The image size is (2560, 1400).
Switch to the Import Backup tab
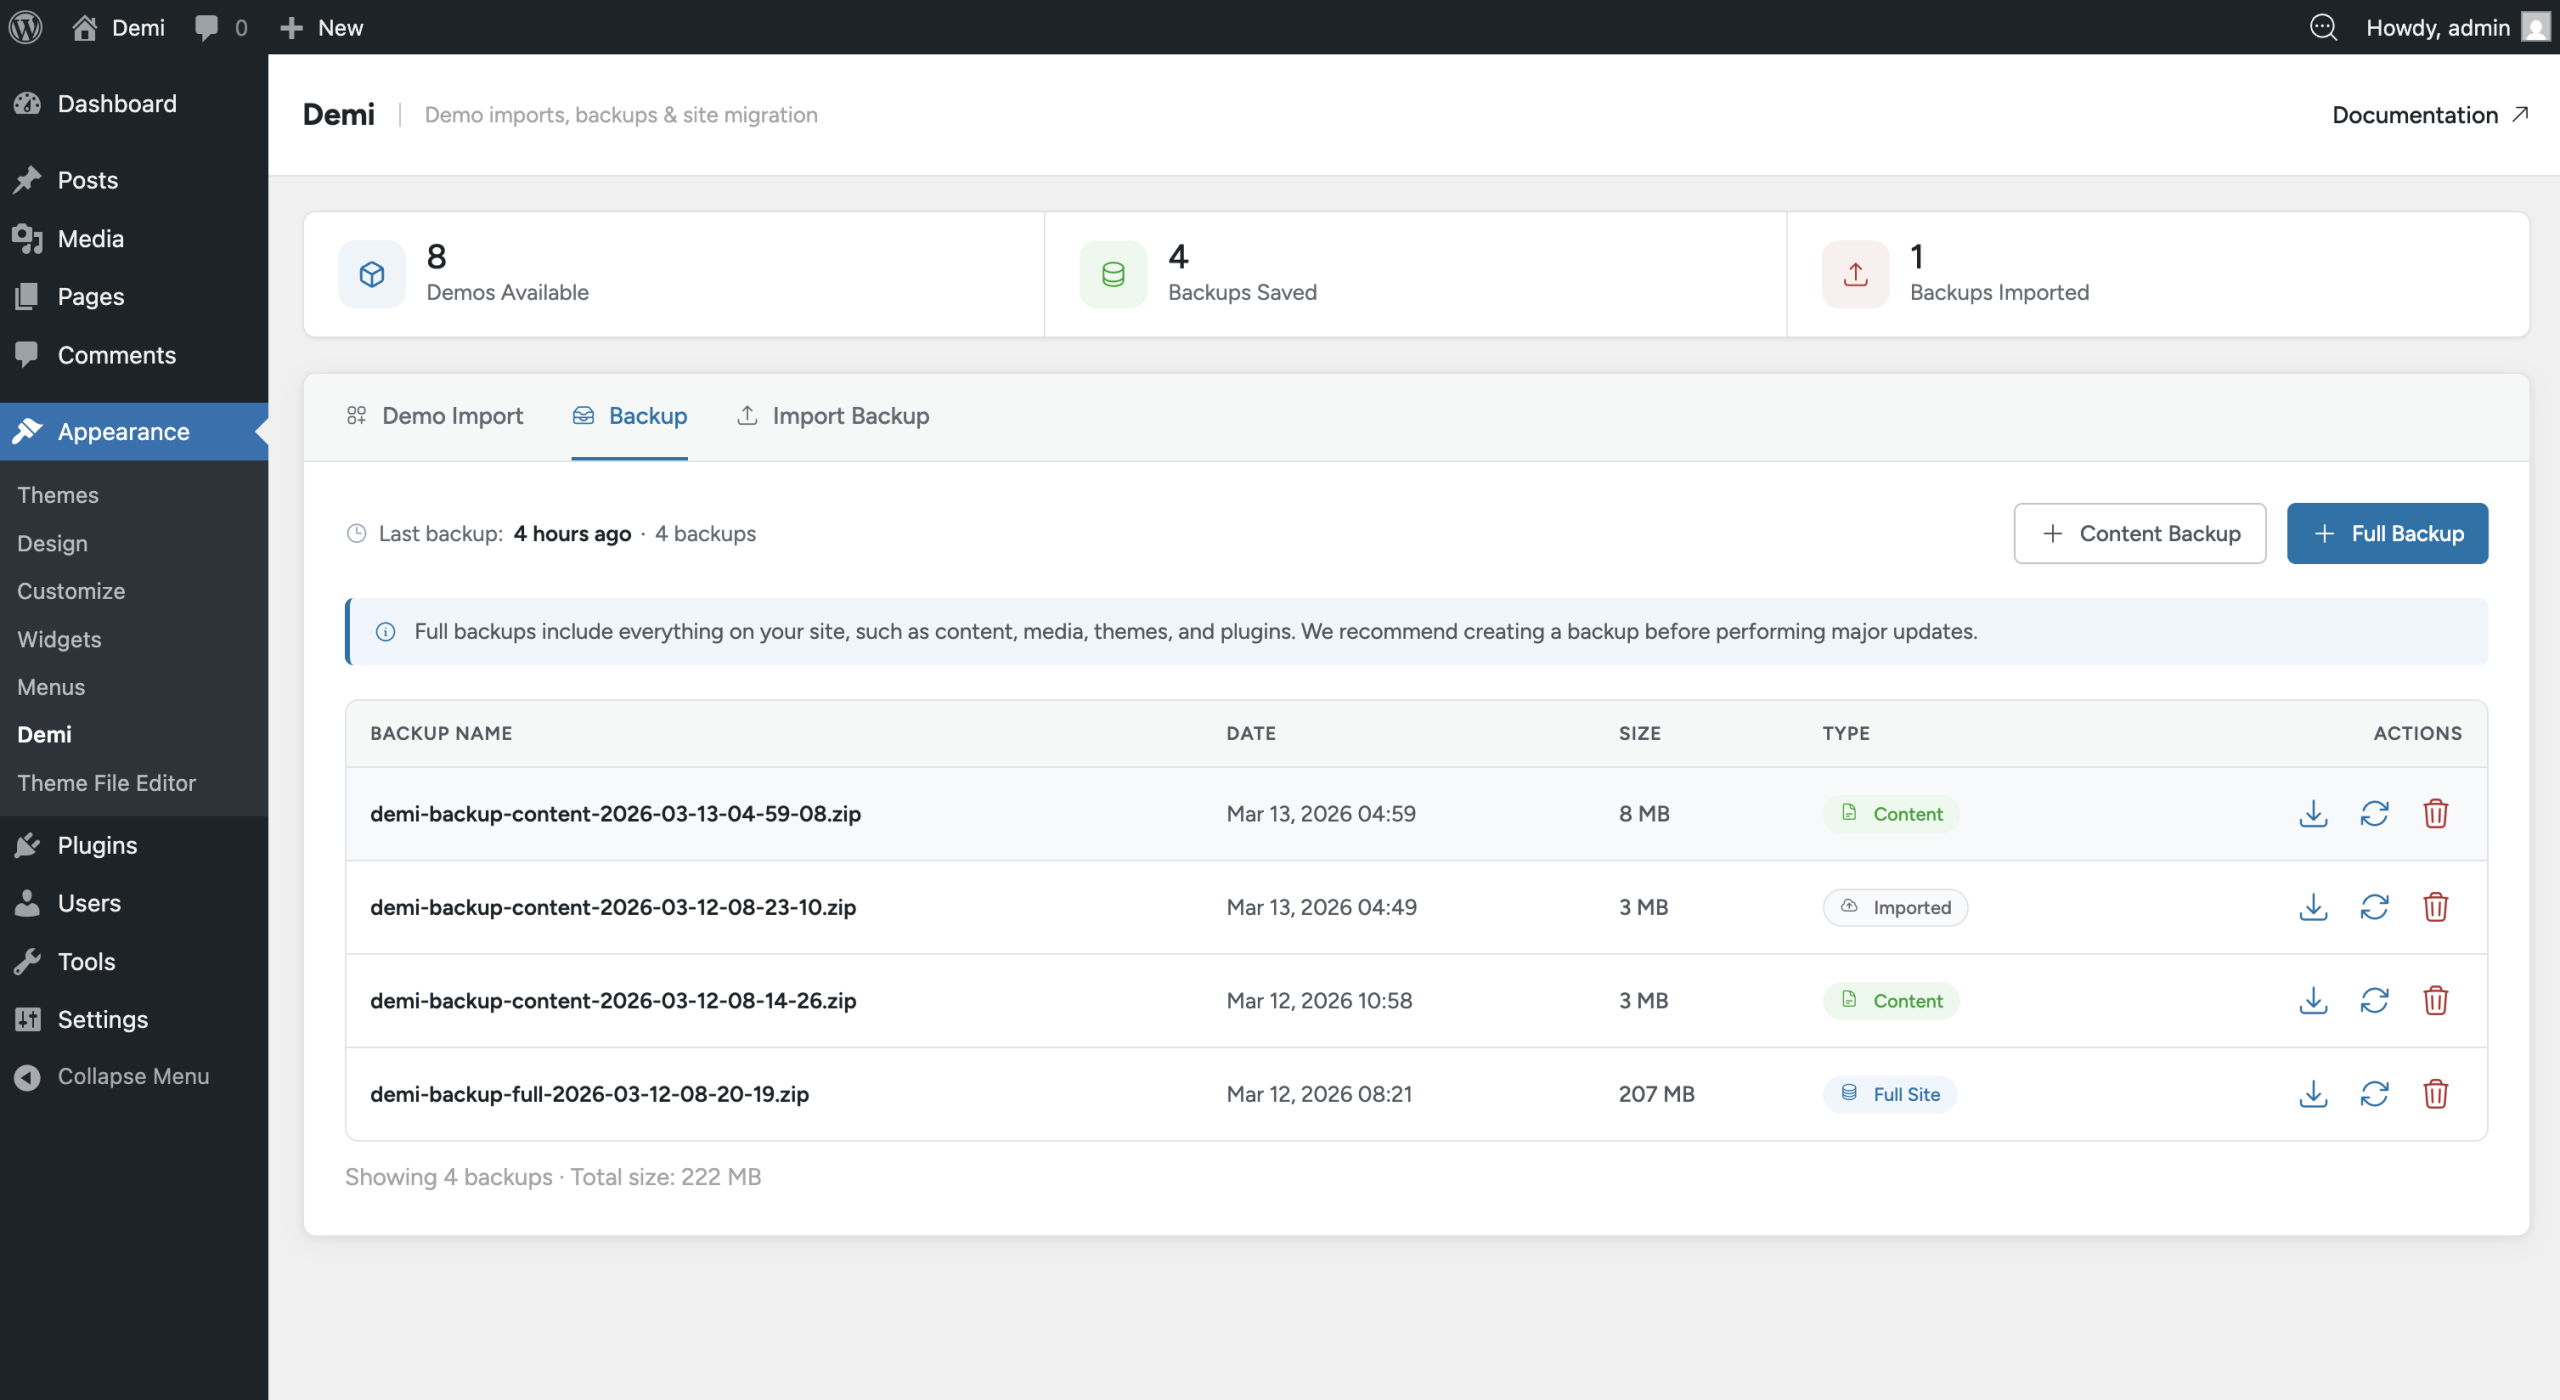833,416
